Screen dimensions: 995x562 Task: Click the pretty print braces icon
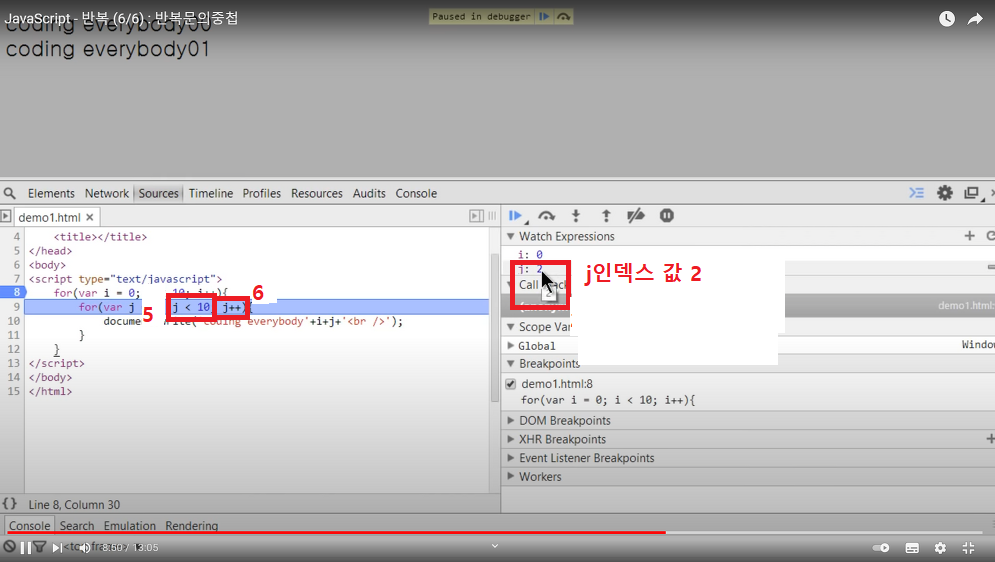(10, 504)
